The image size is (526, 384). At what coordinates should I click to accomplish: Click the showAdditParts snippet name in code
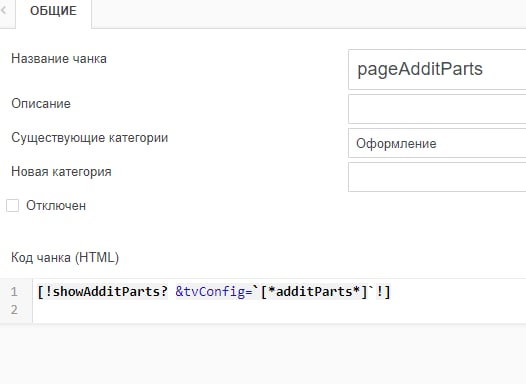pos(107,291)
